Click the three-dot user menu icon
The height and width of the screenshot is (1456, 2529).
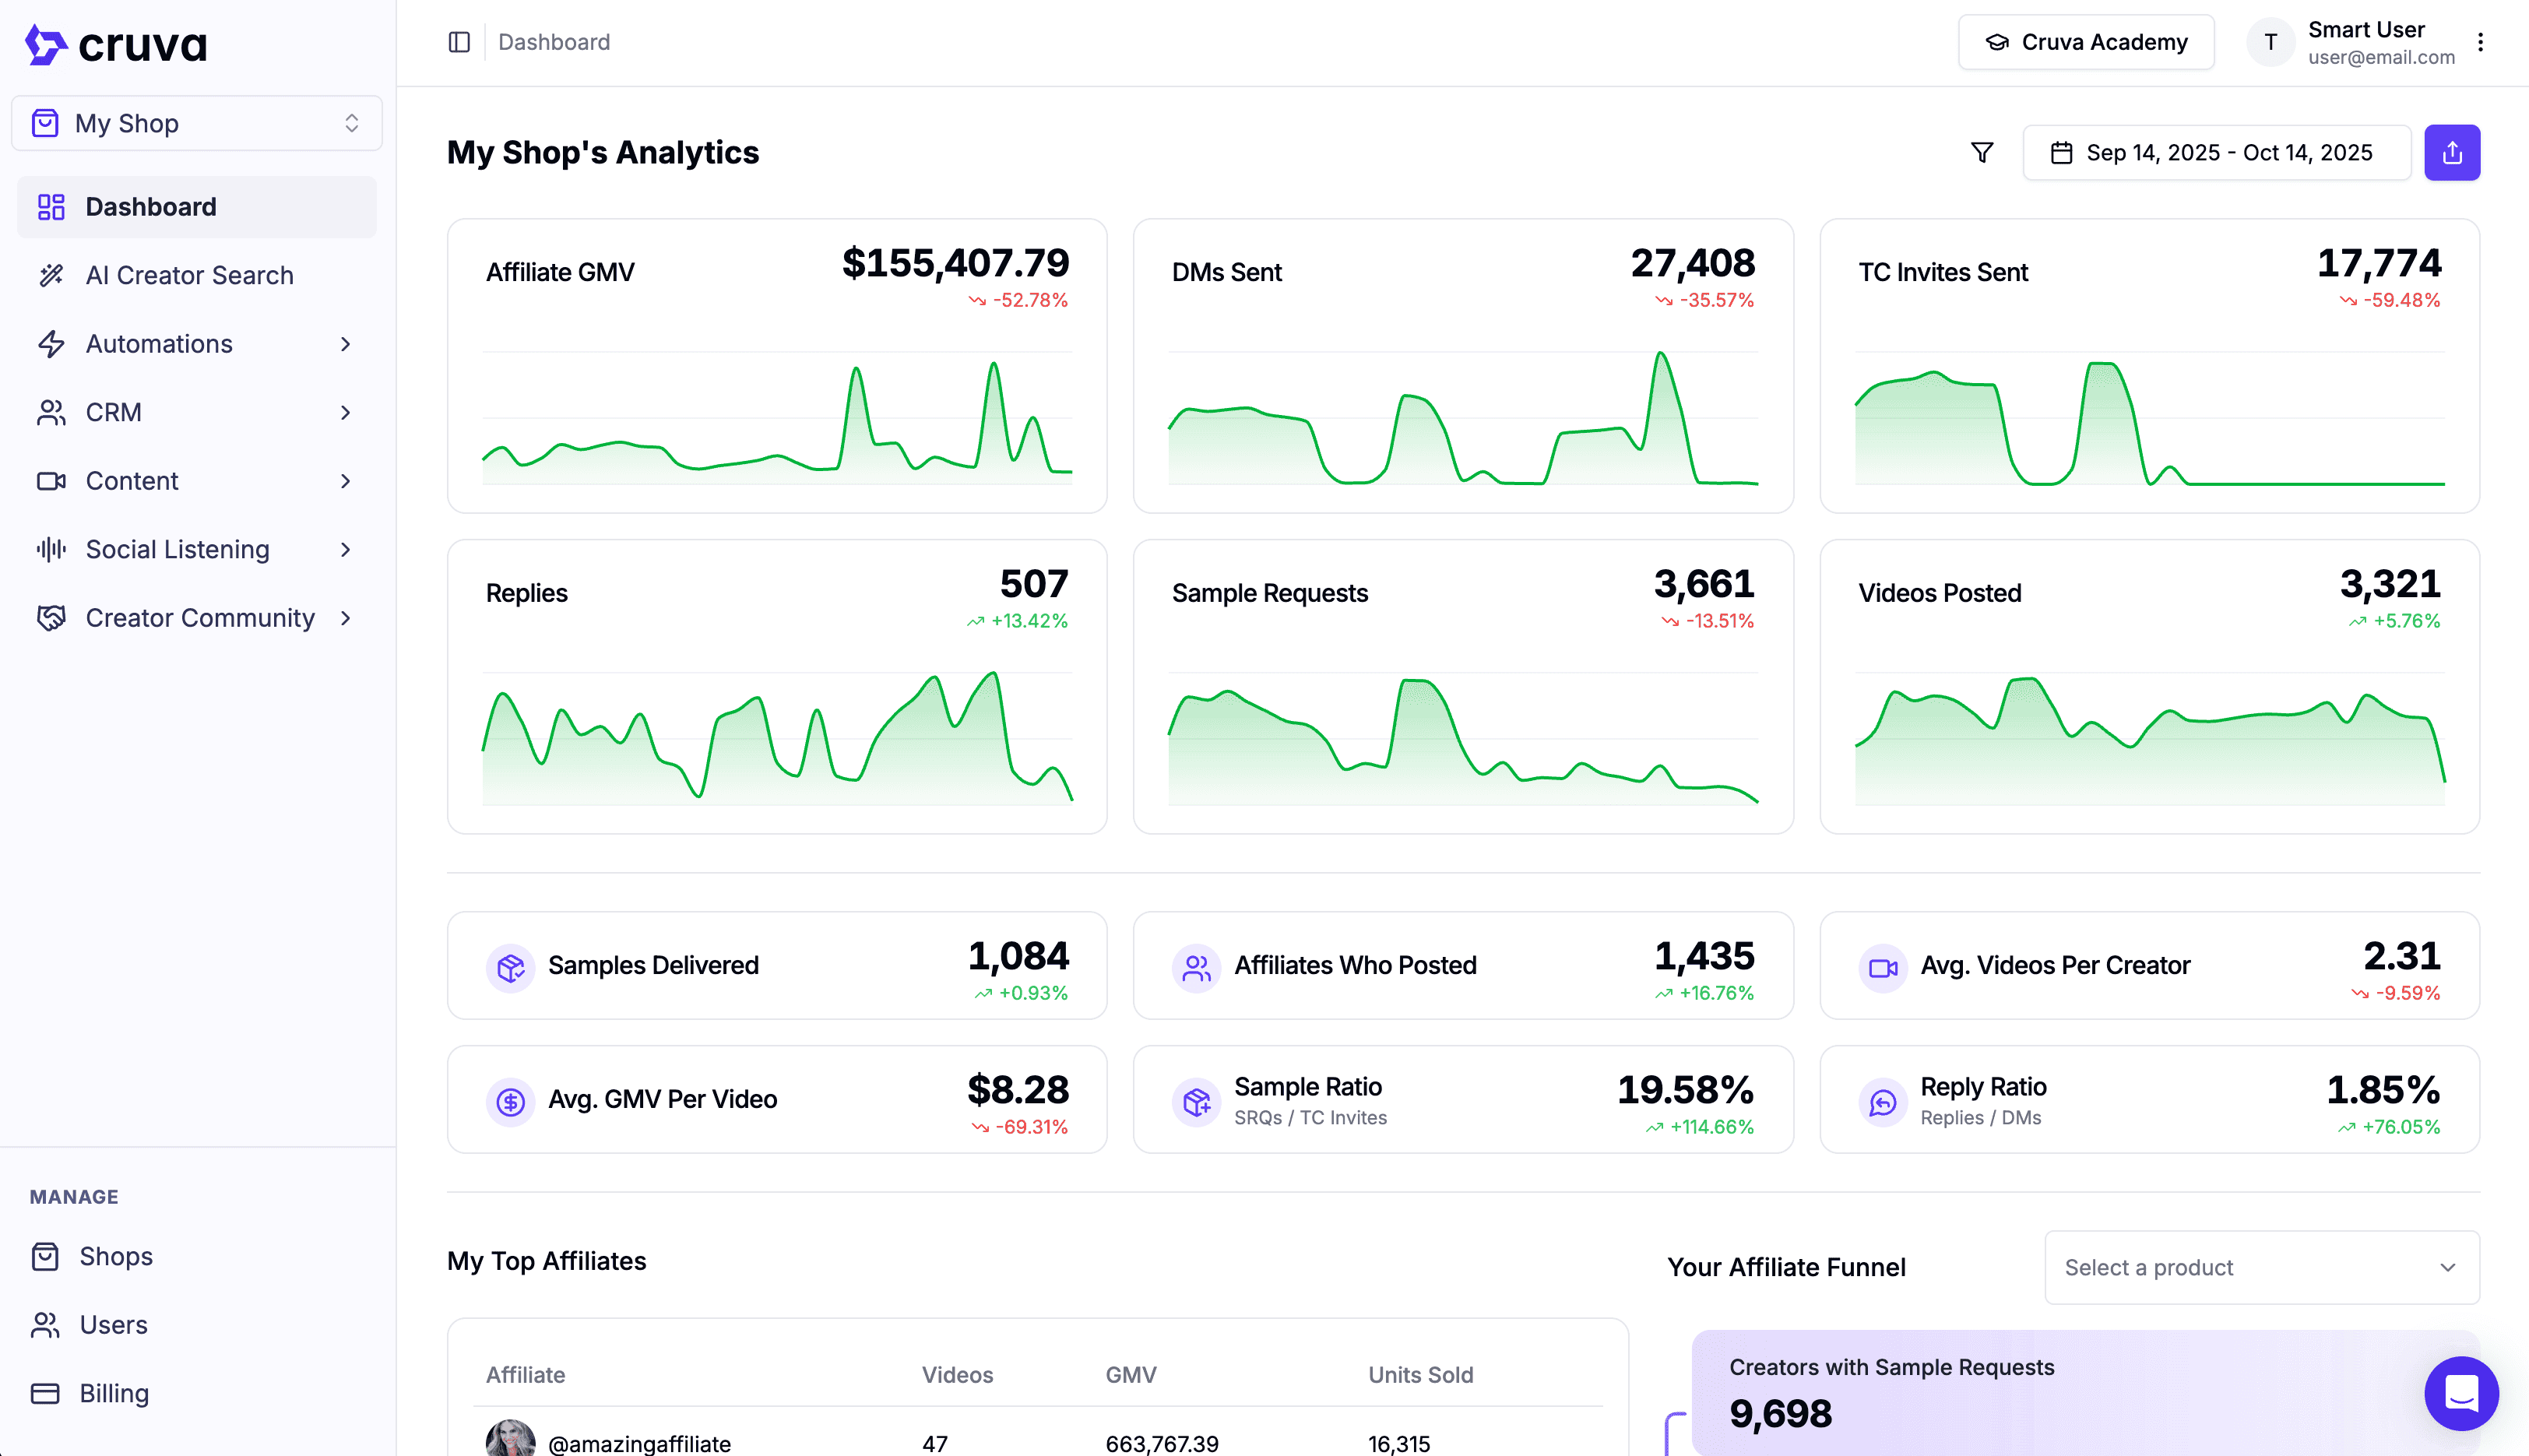click(2480, 42)
